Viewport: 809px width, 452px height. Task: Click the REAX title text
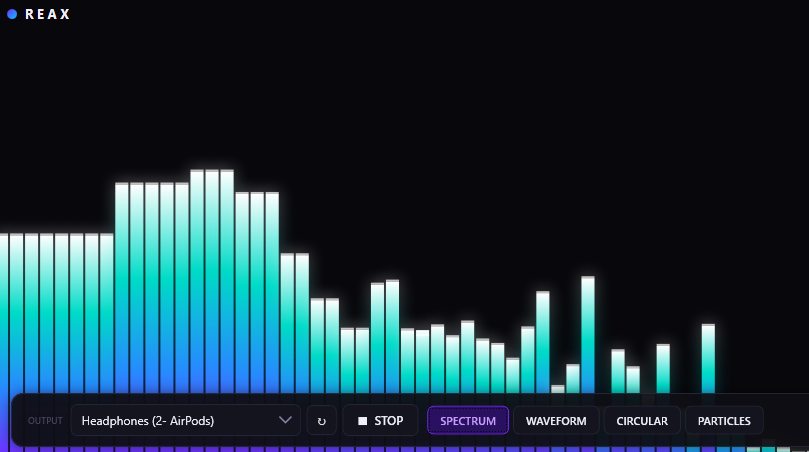(47, 15)
